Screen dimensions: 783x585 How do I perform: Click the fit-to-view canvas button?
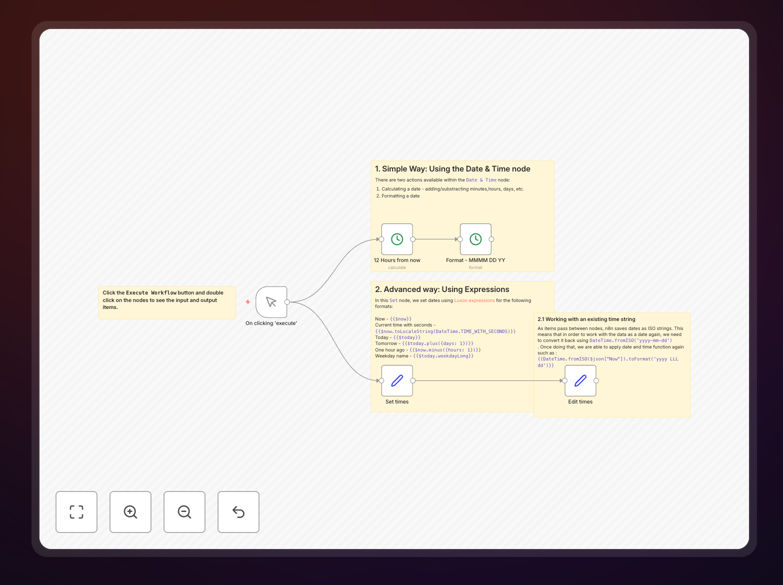[76, 512]
